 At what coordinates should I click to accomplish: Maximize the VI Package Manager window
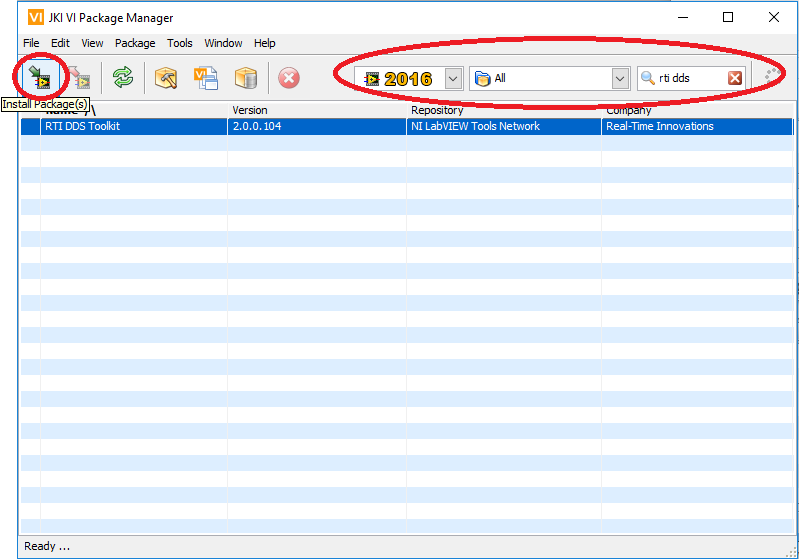pos(728,17)
